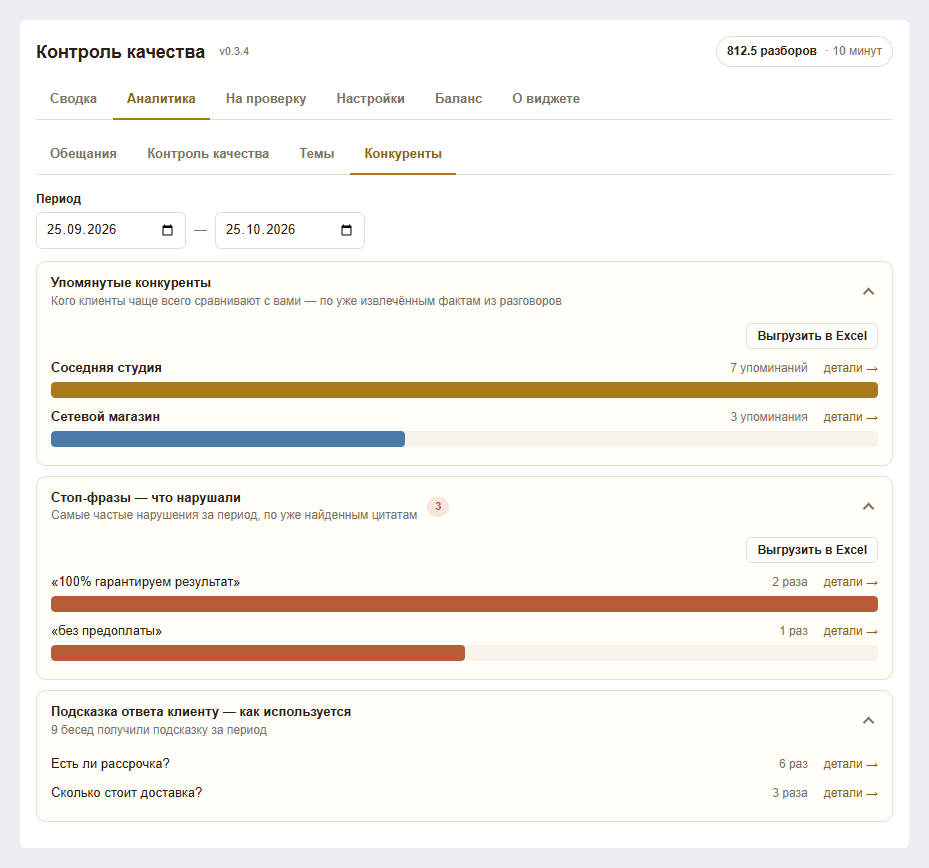Focus the start date field 25.09.2026
929x868 pixels.
click(111, 230)
